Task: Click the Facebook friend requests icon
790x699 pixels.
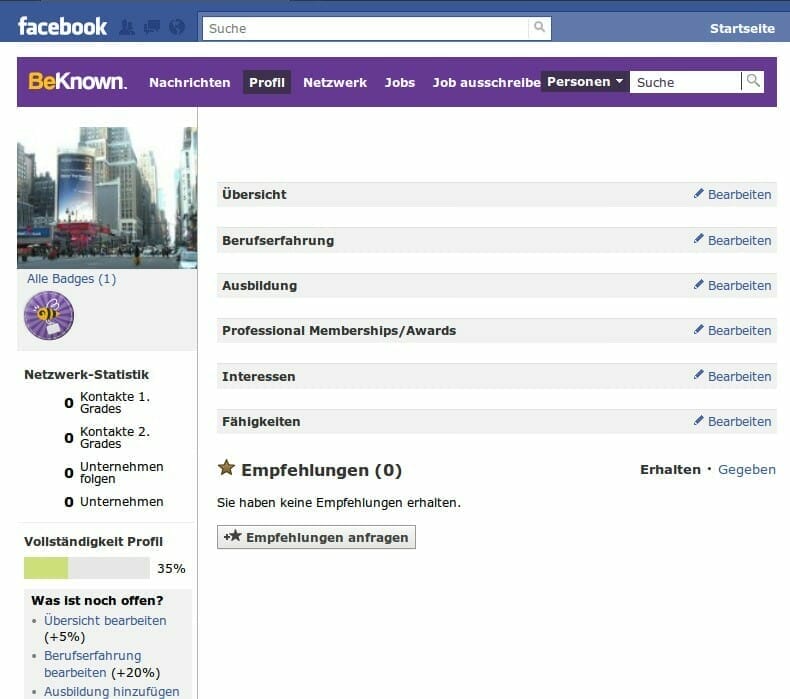Action: click(x=127, y=27)
